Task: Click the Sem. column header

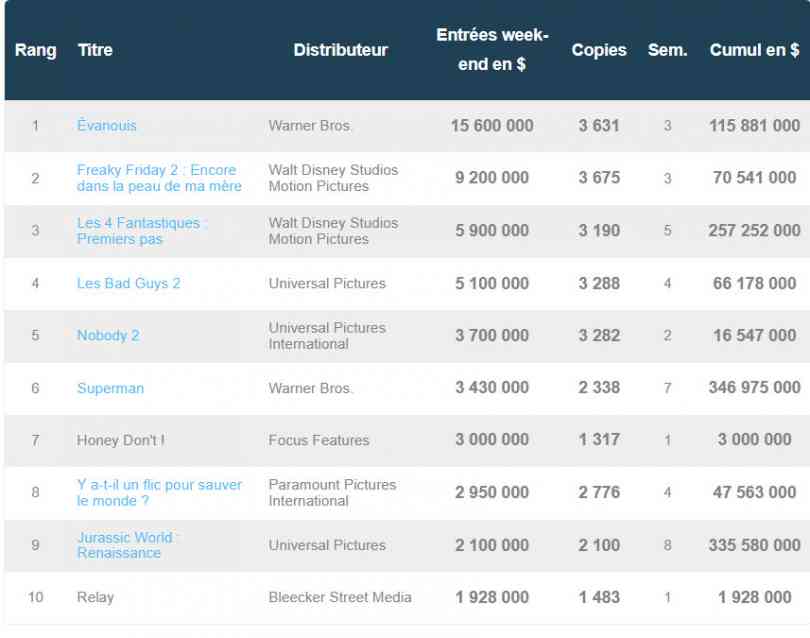Action: (667, 50)
